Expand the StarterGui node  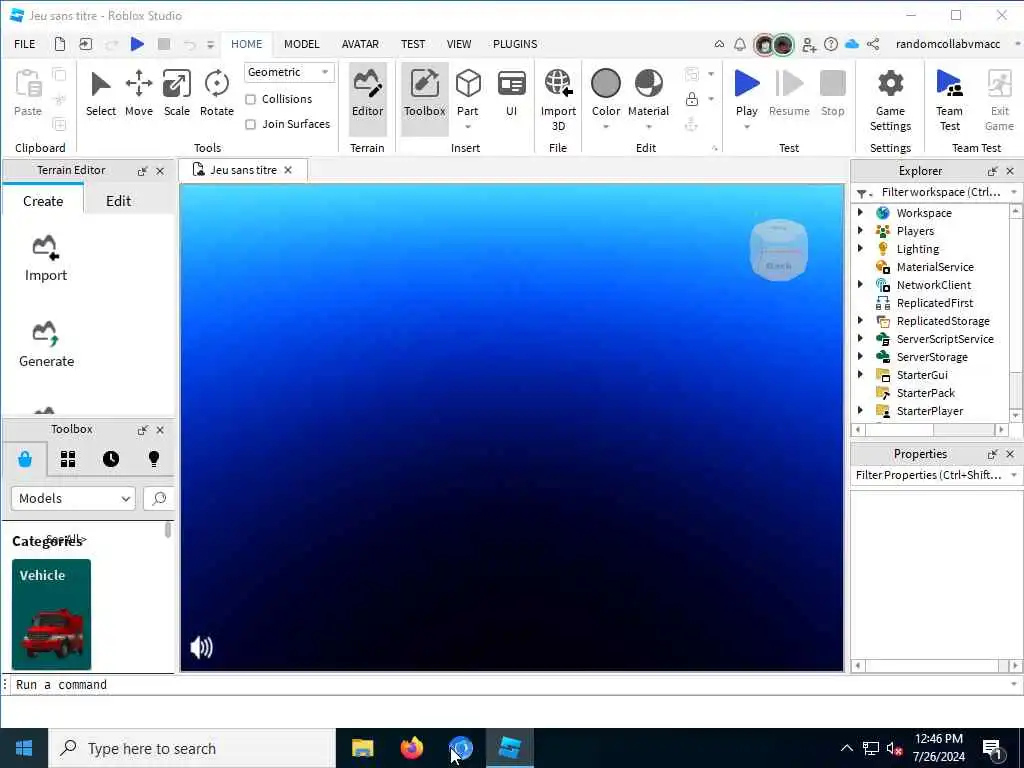[x=861, y=374]
